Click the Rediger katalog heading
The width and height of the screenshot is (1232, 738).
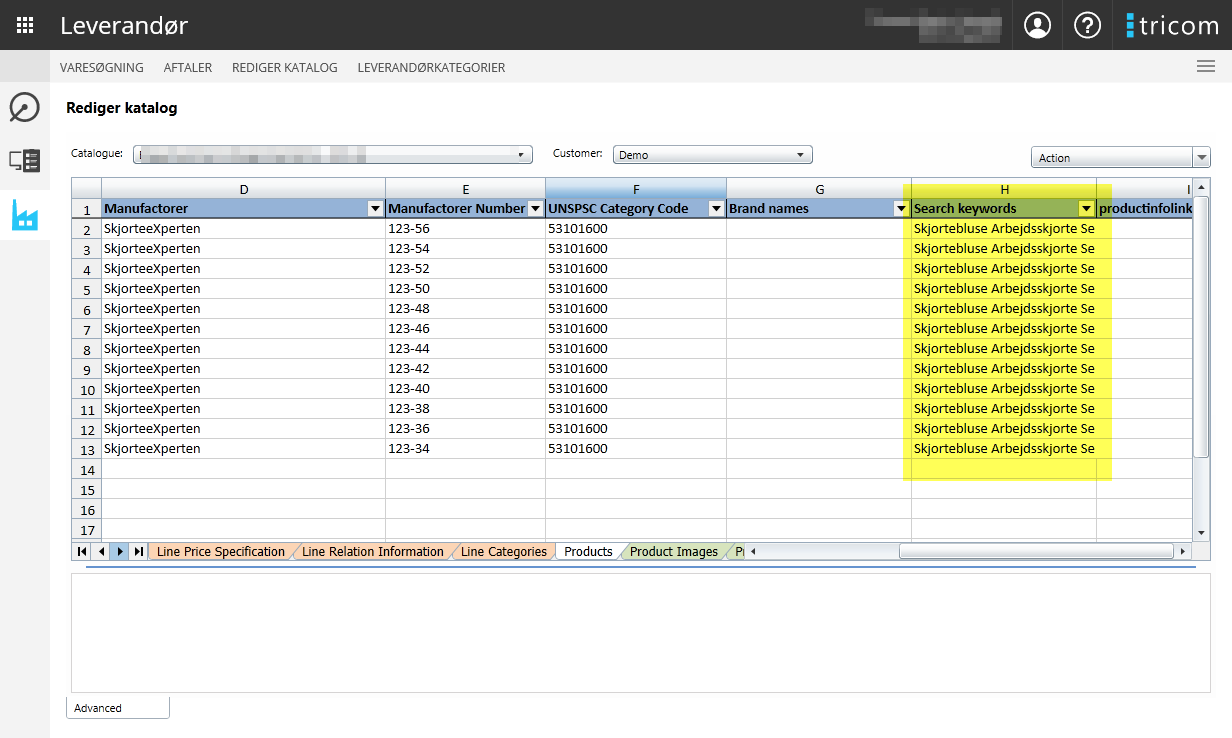[122, 108]
